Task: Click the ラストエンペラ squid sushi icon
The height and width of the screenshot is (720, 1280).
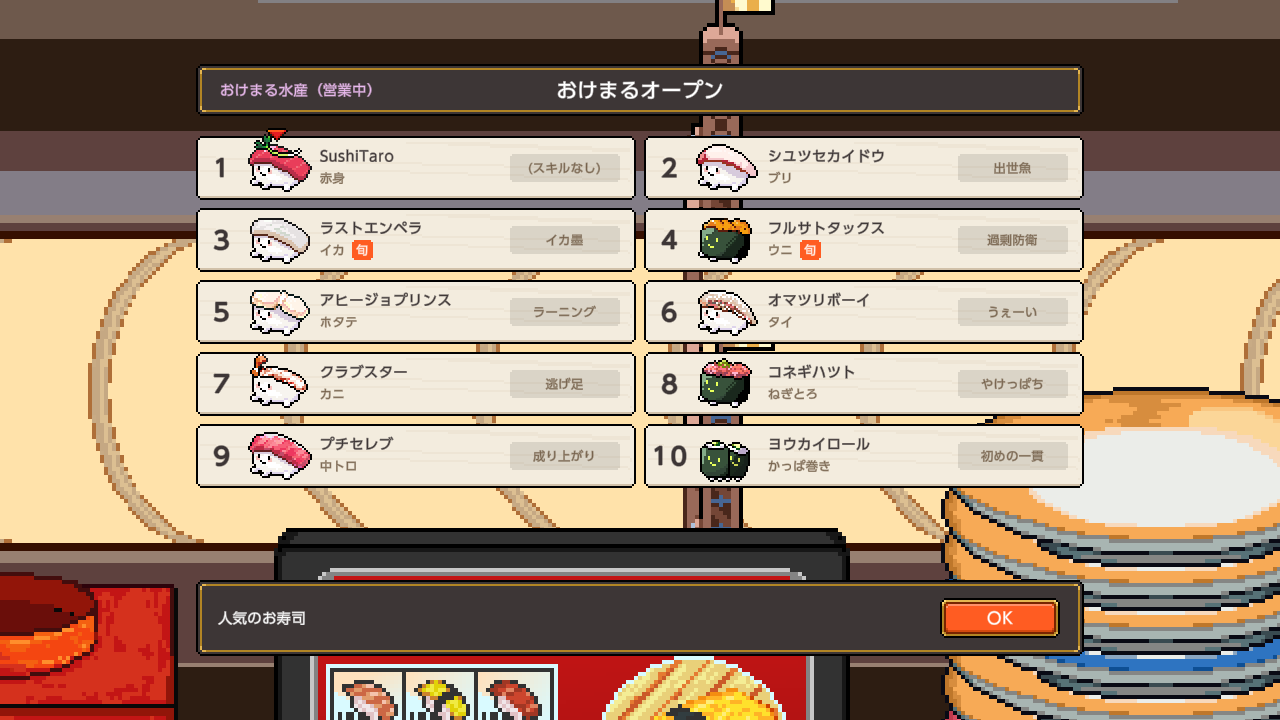Action: pyautogui.click(x=277, y=240)
